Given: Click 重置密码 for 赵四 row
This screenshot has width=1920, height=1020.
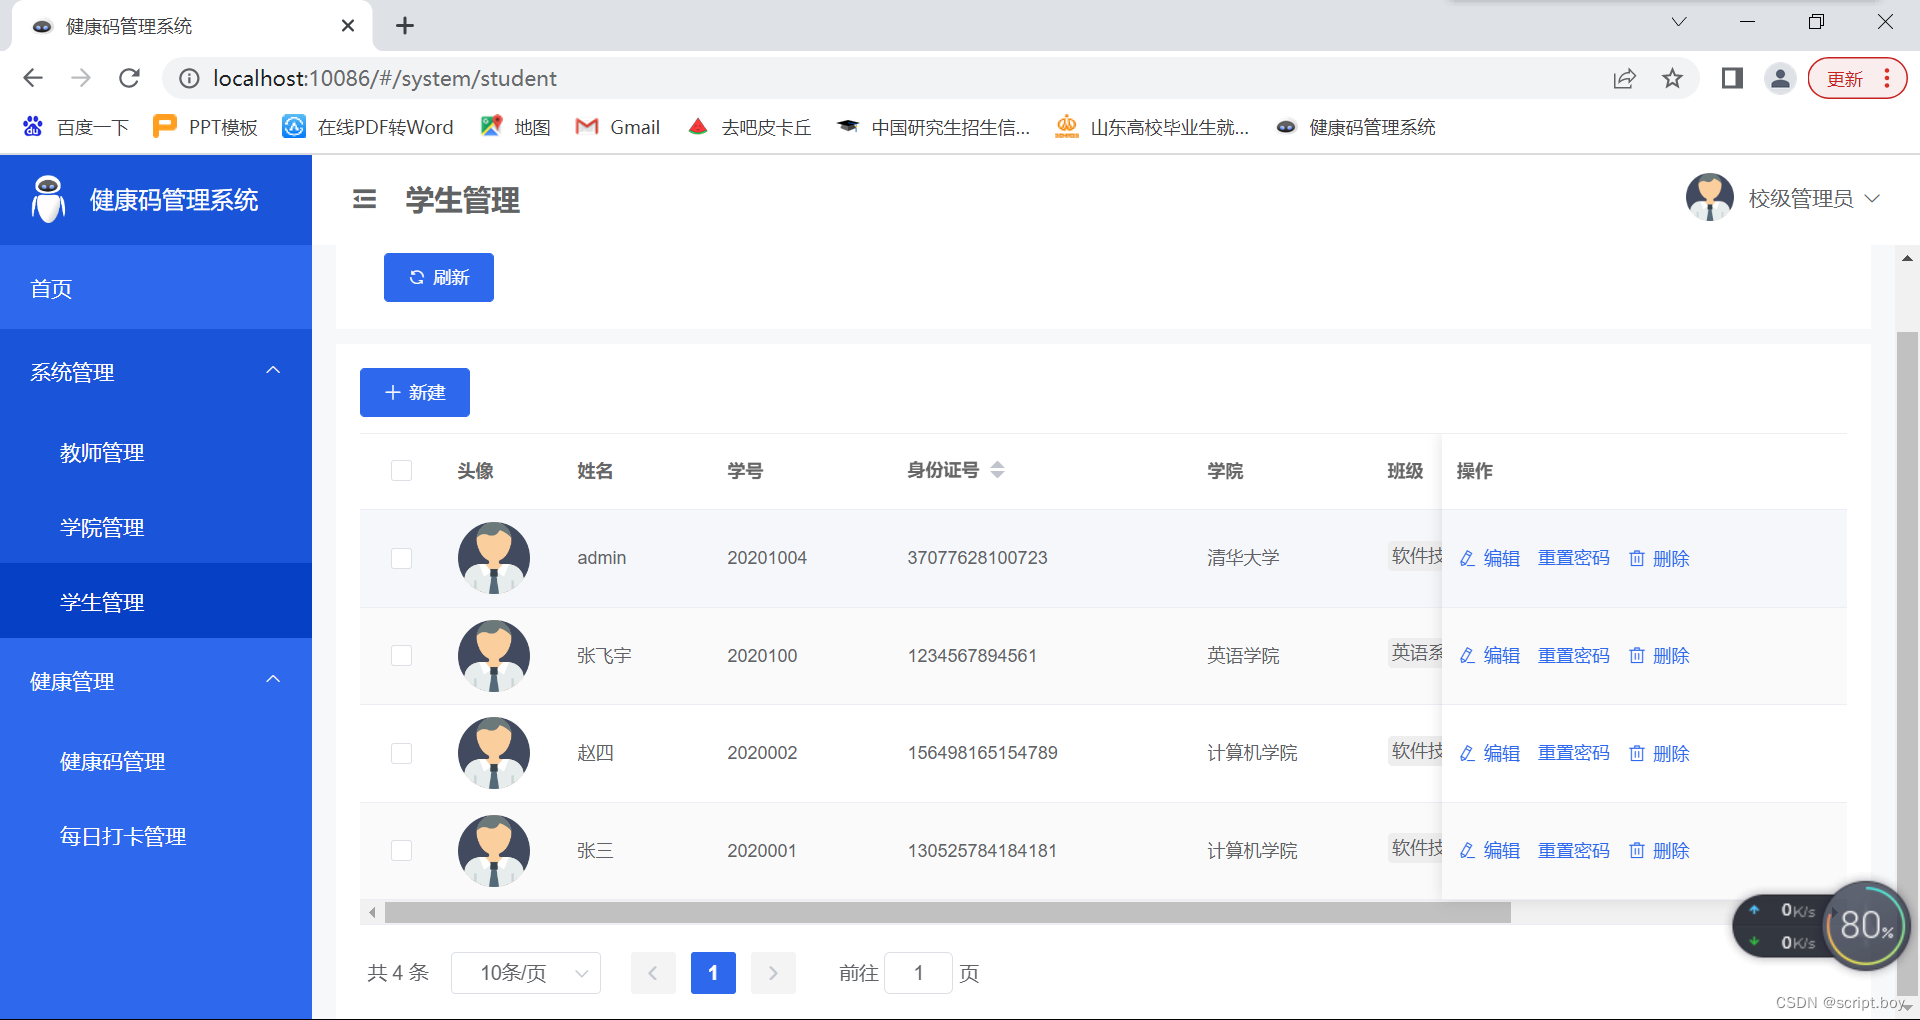Looking at the screenshot, I should click(x=1574, y=753).
